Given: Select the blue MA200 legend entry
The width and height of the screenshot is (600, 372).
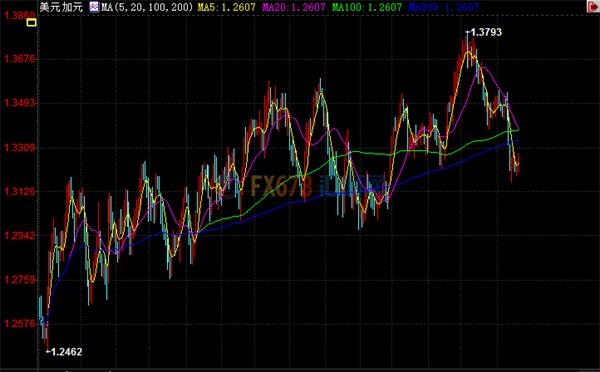Looking at the screenshot, I should 443,7.
